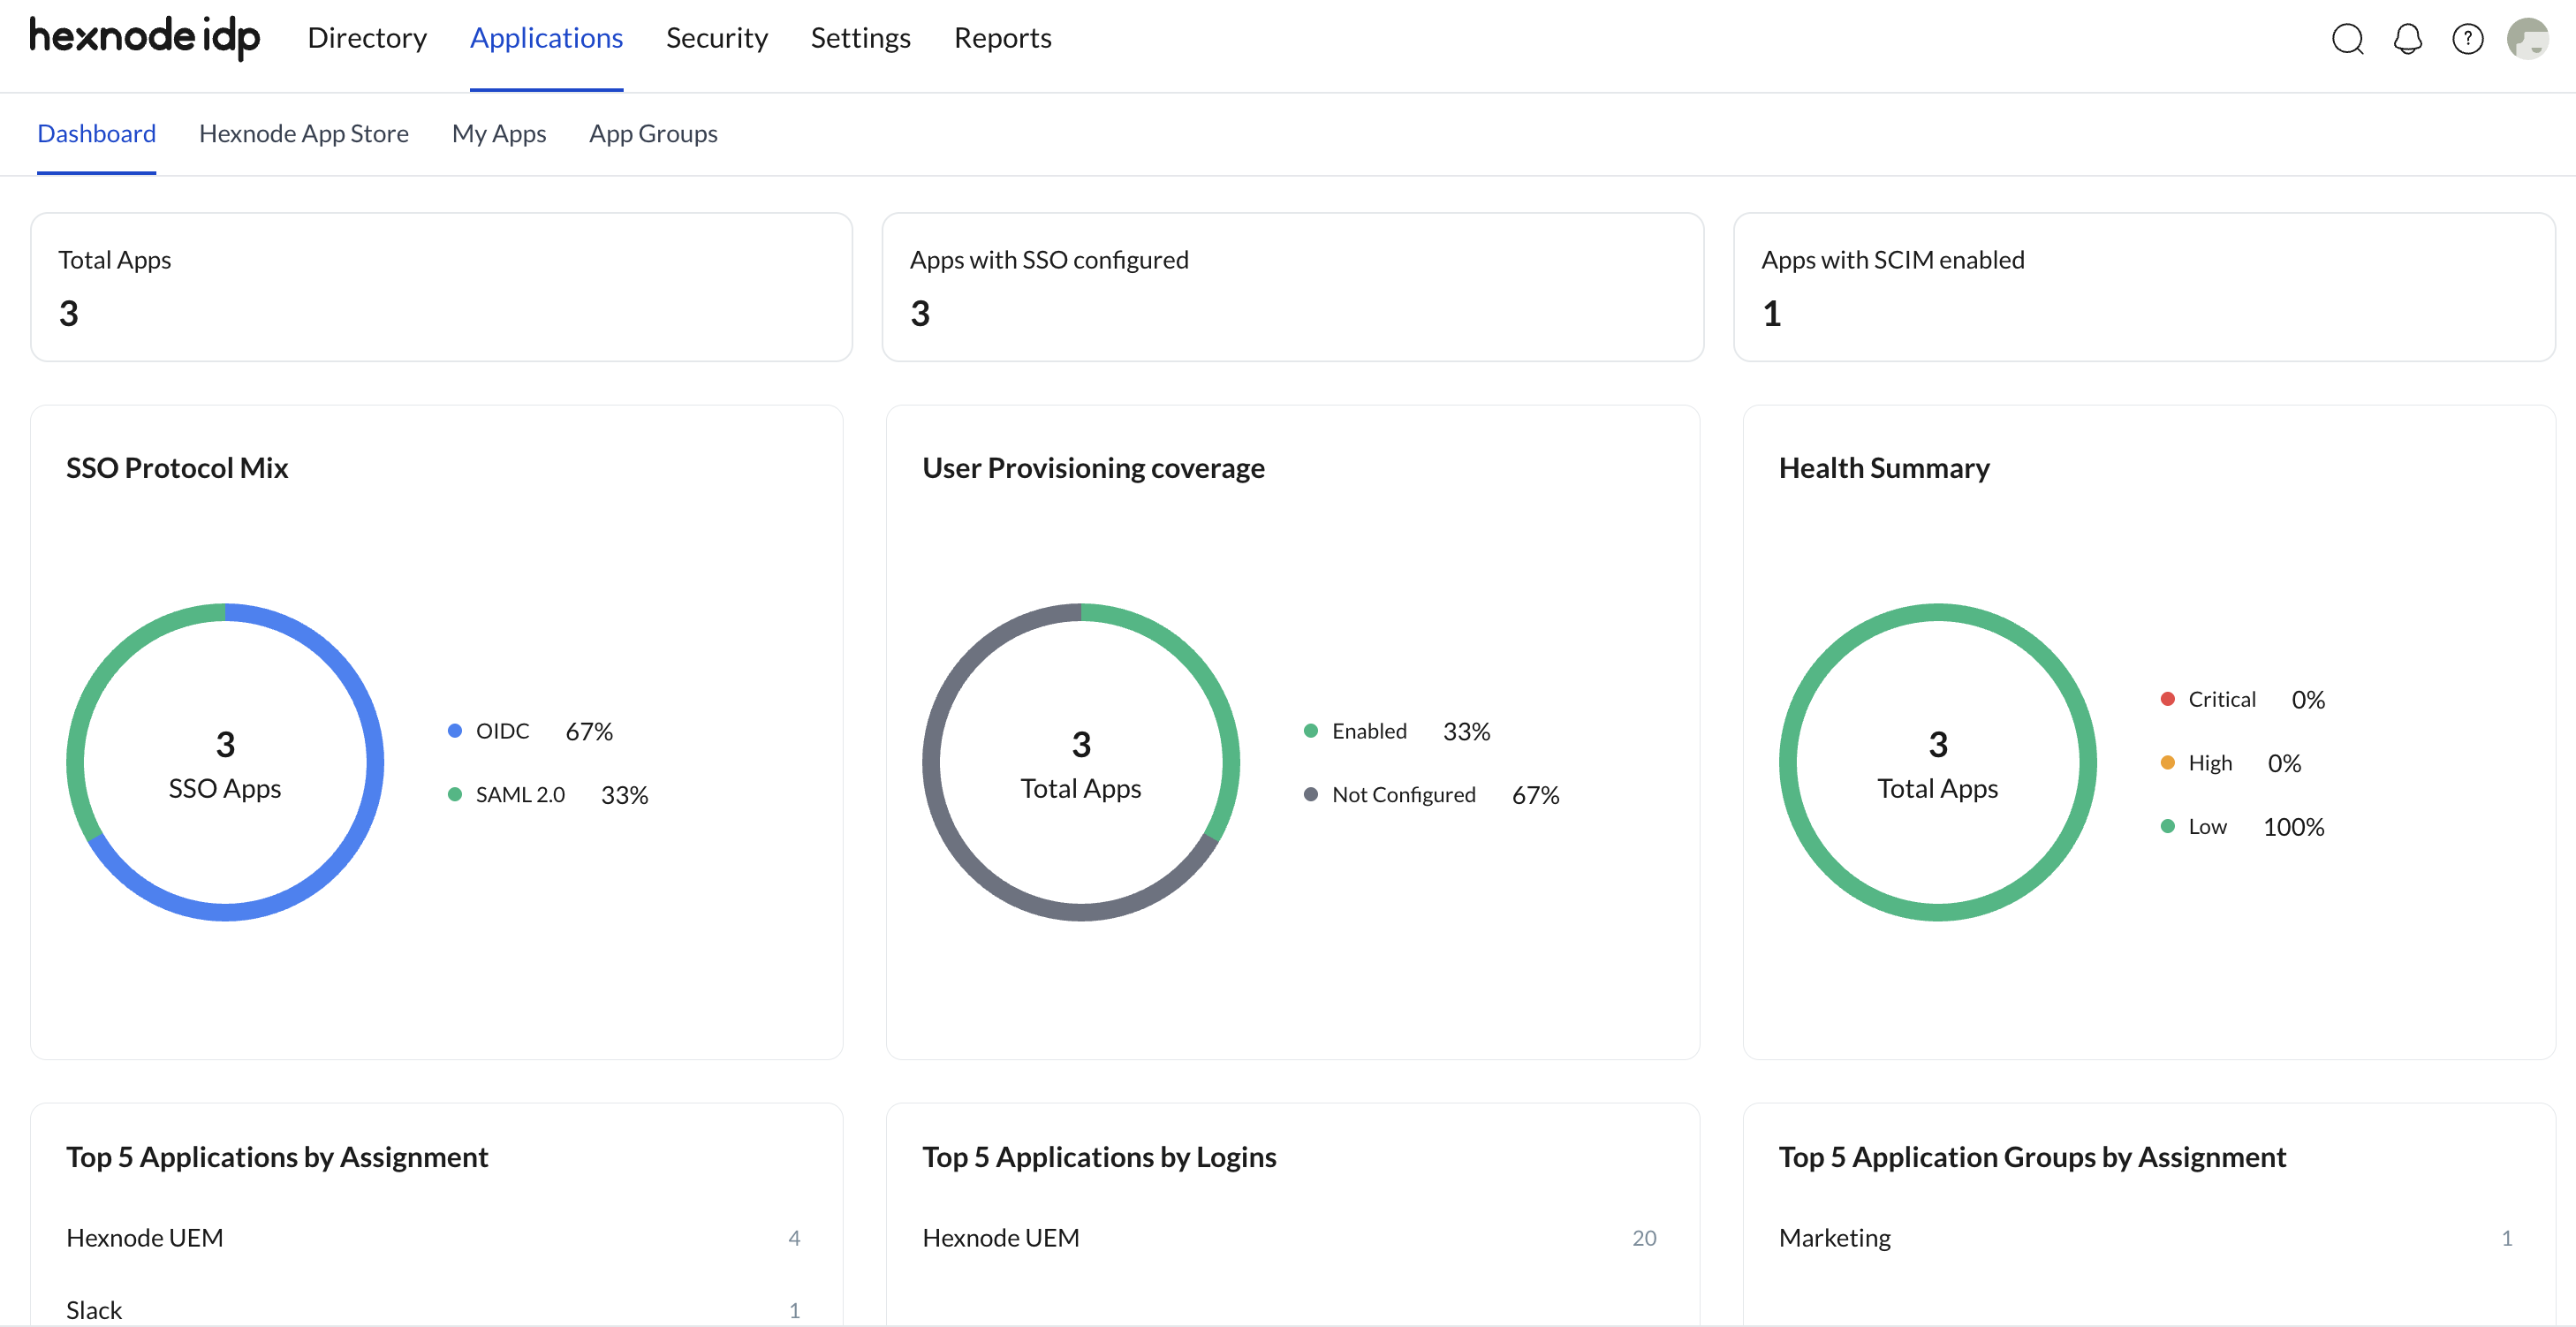
Task: Click the High legend label
Action: [2210, 763]
